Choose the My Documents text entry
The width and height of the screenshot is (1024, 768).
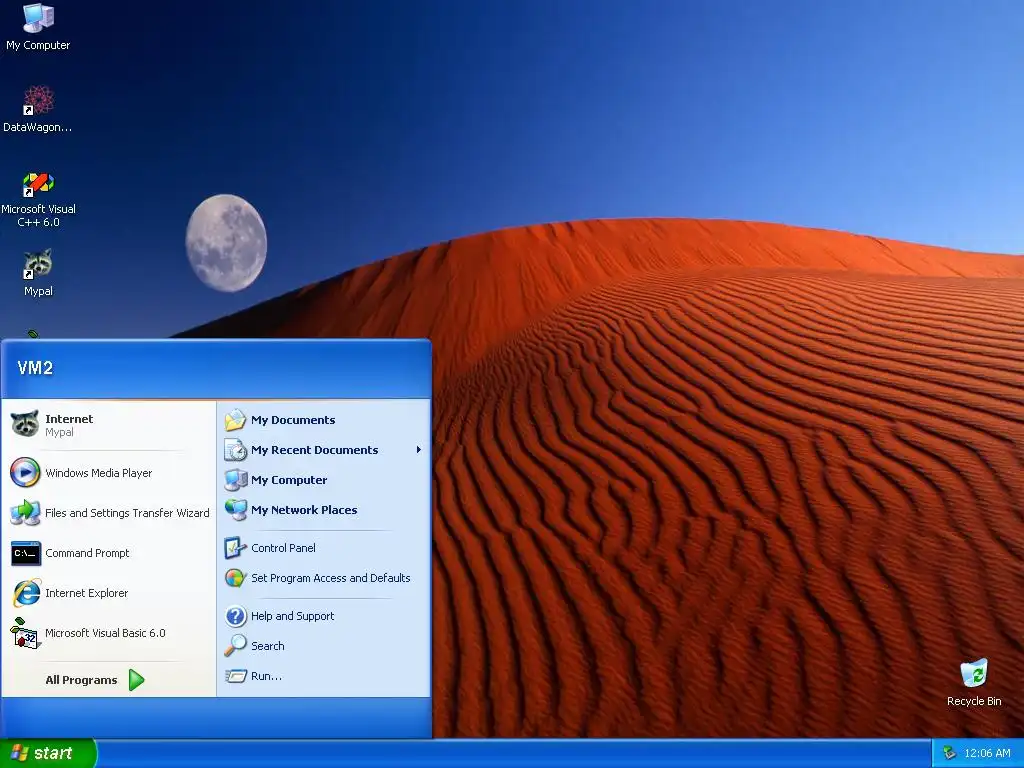point(293,420)
